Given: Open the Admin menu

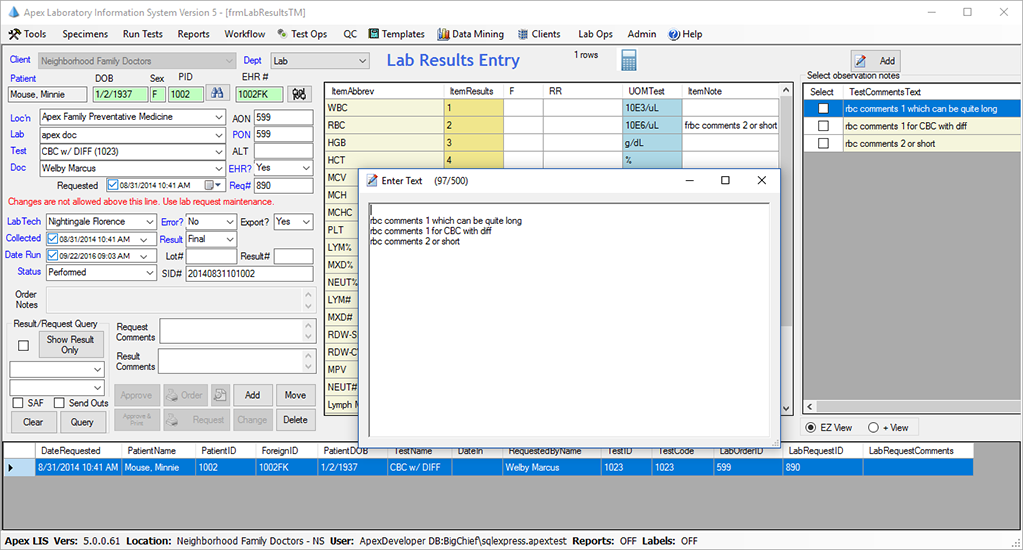Looking at the screenshot, I should (642, 34).
